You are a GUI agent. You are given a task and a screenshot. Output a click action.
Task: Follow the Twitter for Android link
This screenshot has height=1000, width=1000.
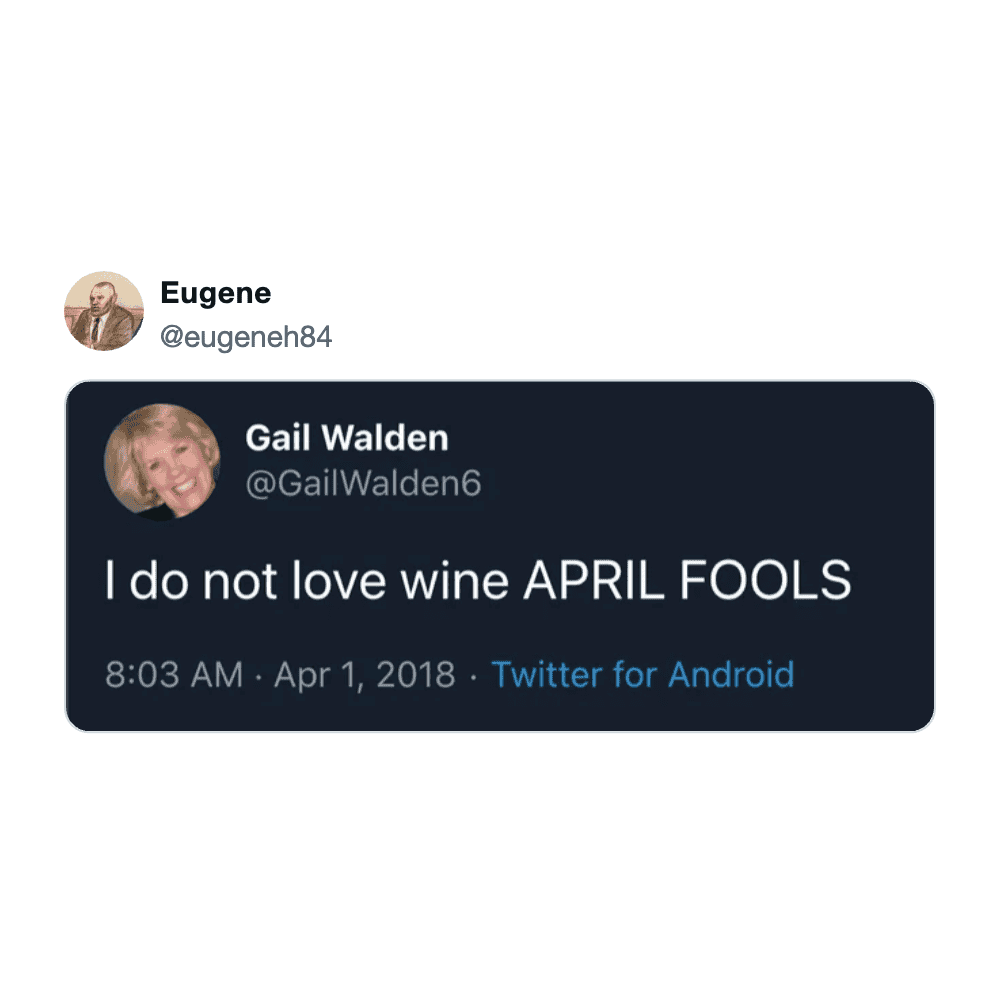(643, 674)
